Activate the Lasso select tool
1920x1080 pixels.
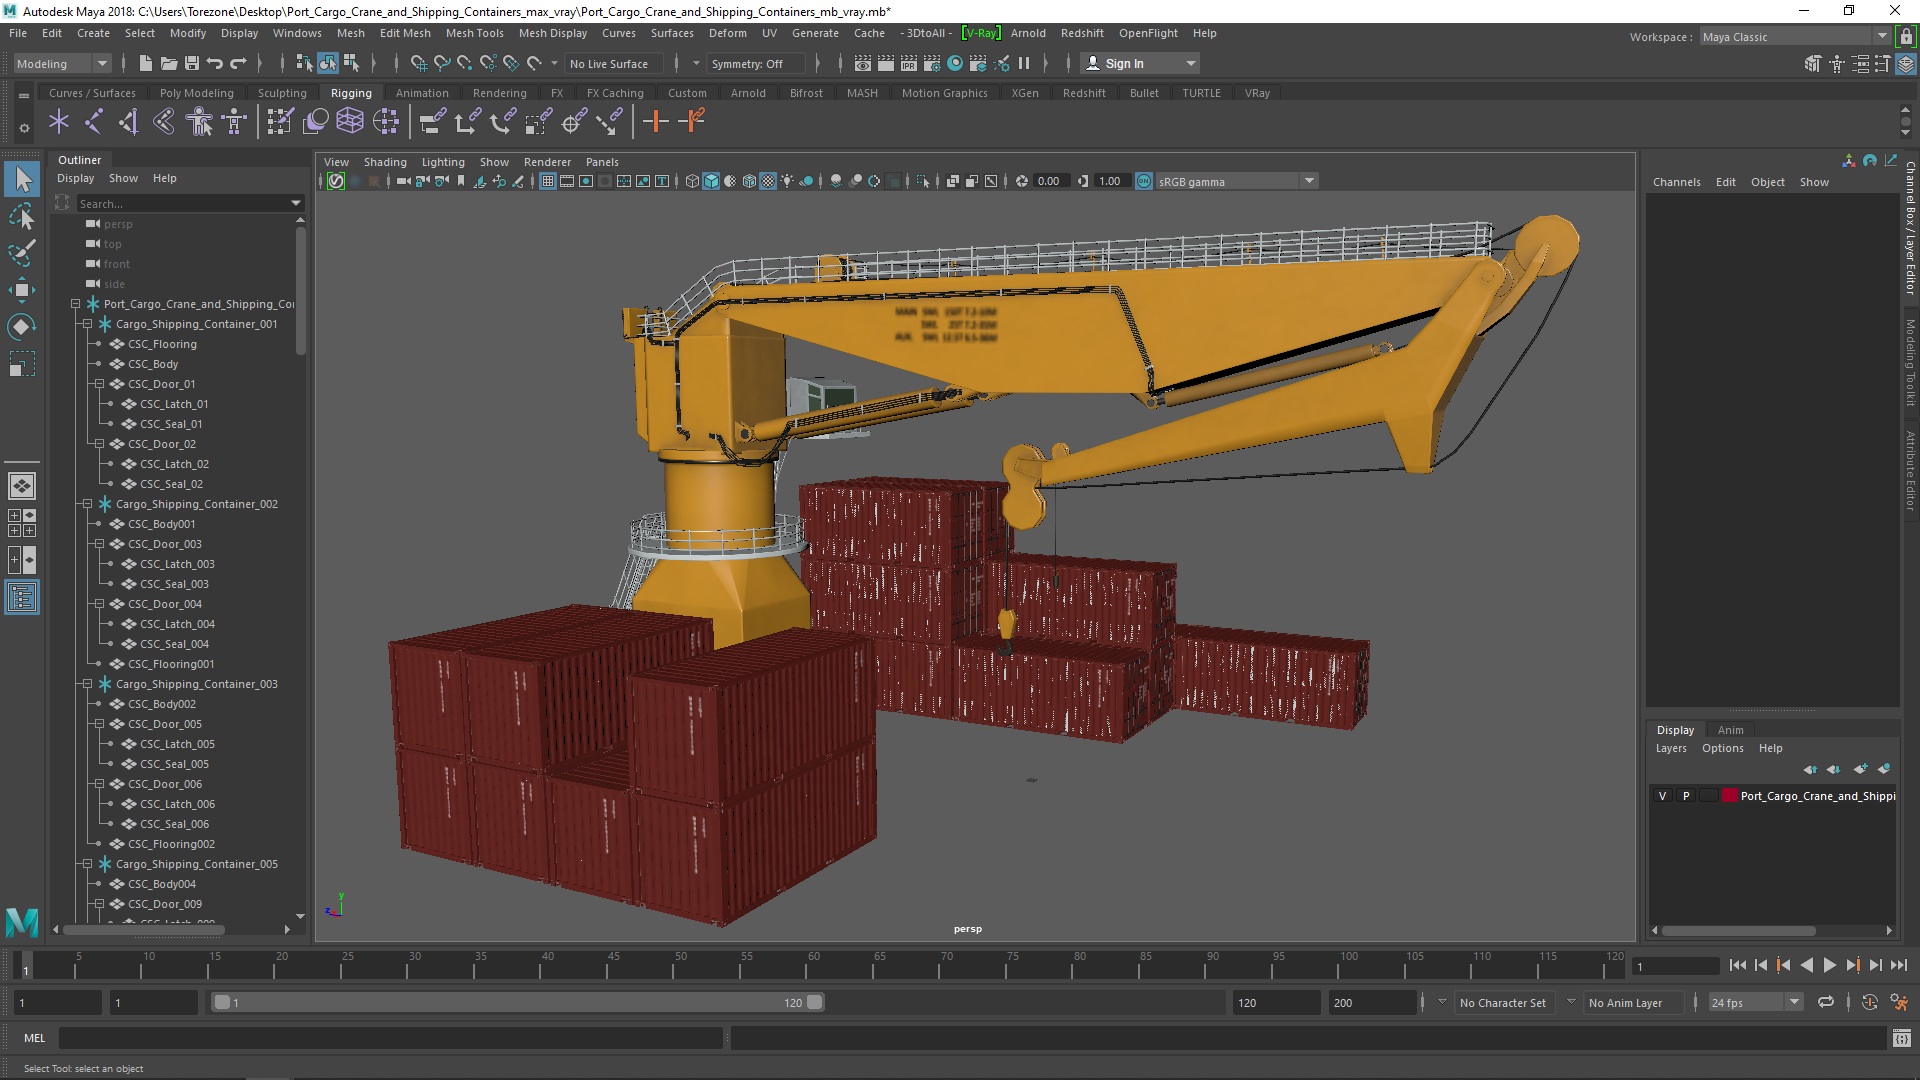pyautogui.click(x=22, y=216)
